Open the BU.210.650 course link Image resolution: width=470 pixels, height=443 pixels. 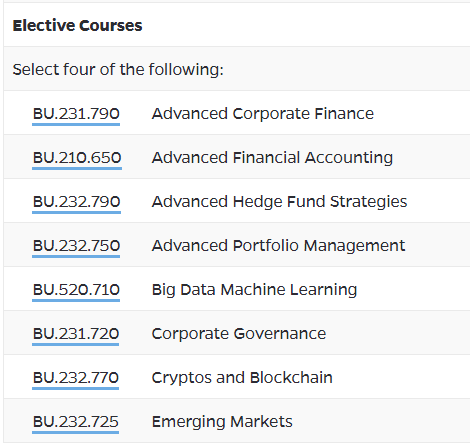77,158
